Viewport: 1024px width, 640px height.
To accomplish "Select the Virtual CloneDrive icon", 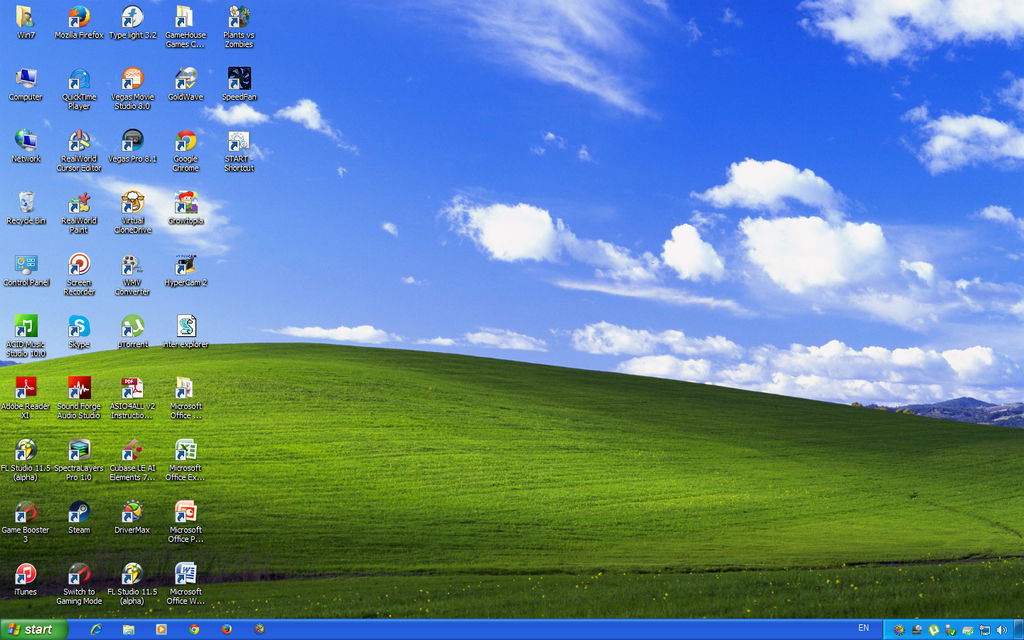I will point(133,213).
